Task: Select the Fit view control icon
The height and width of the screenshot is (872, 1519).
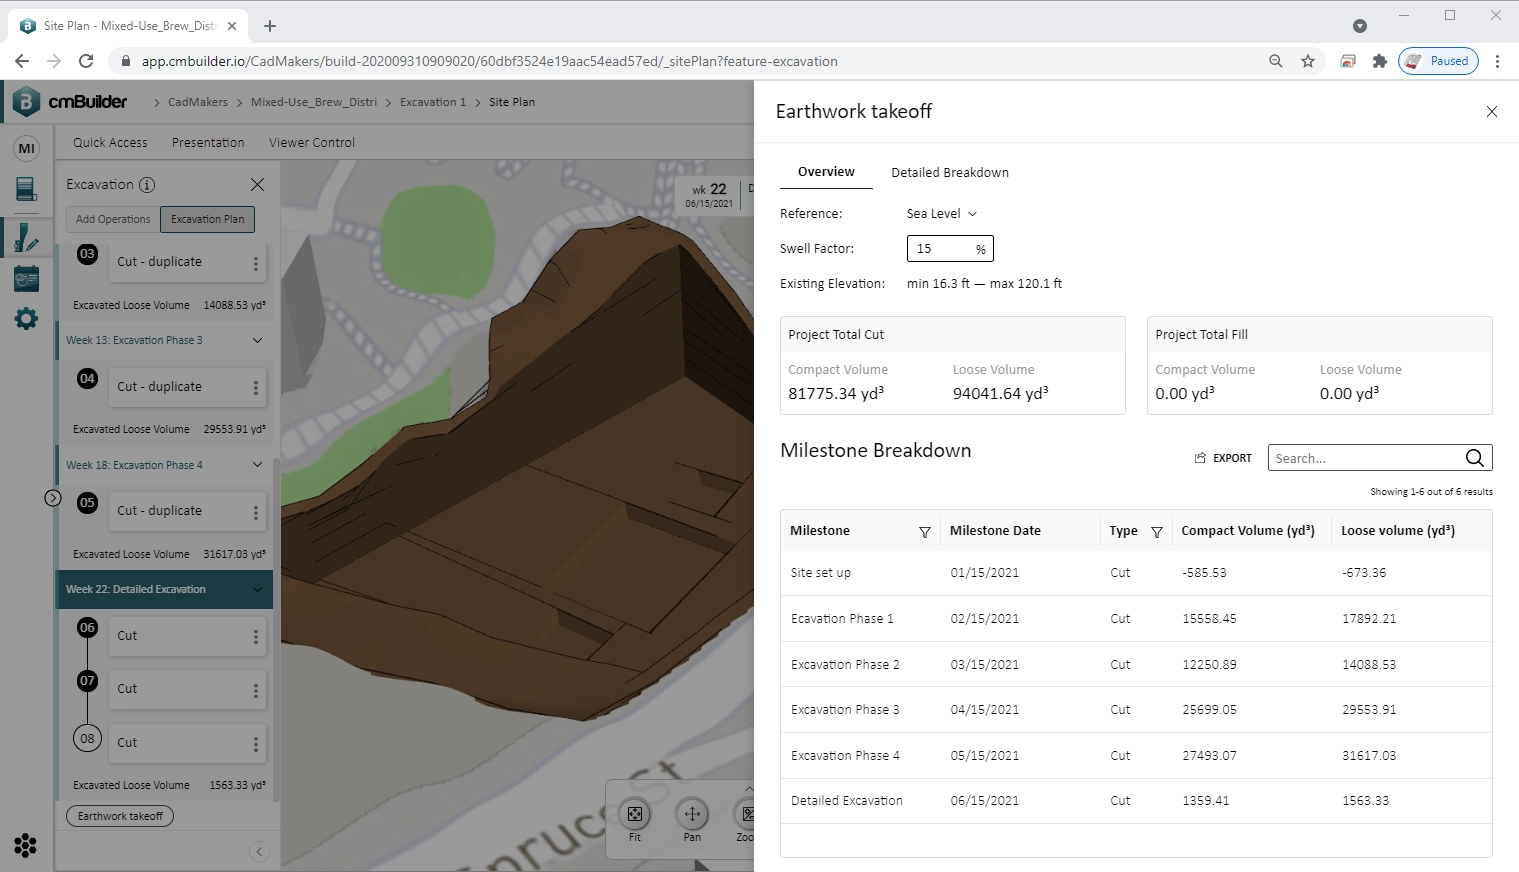Action: pos(635,814)
